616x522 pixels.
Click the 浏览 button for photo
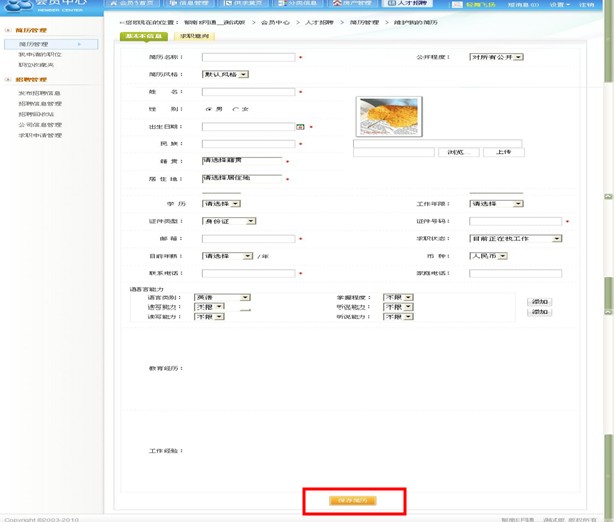(456, 152)
